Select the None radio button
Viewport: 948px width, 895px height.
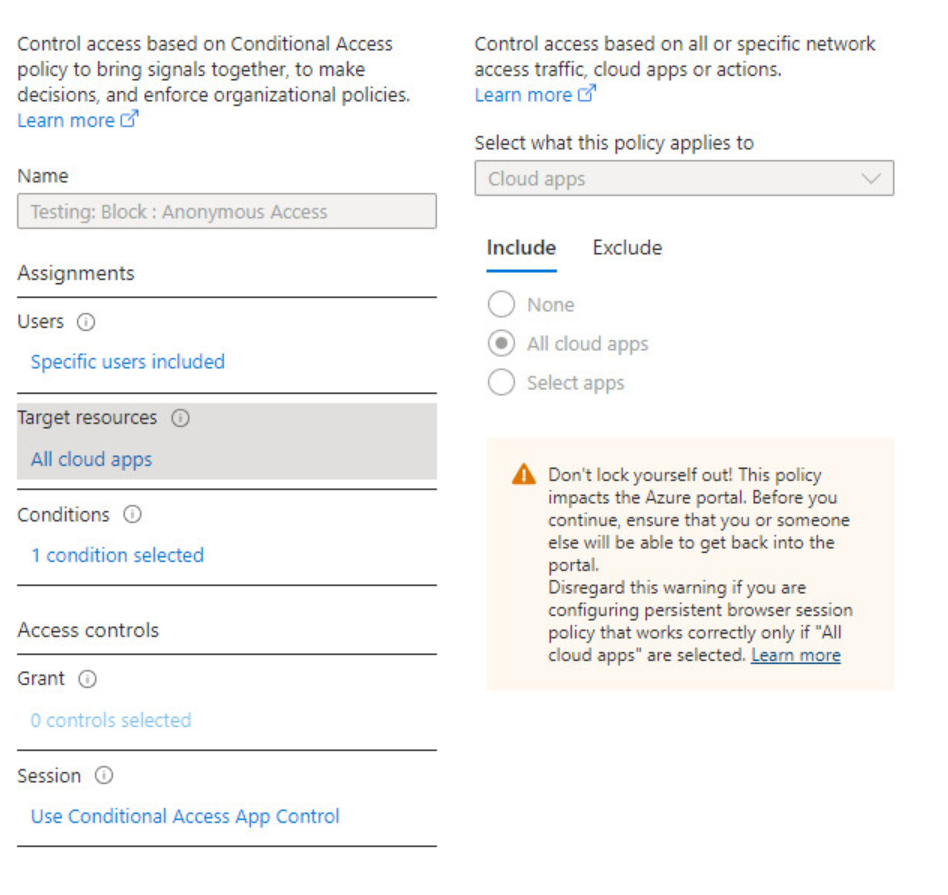click(x=501, y=305)
